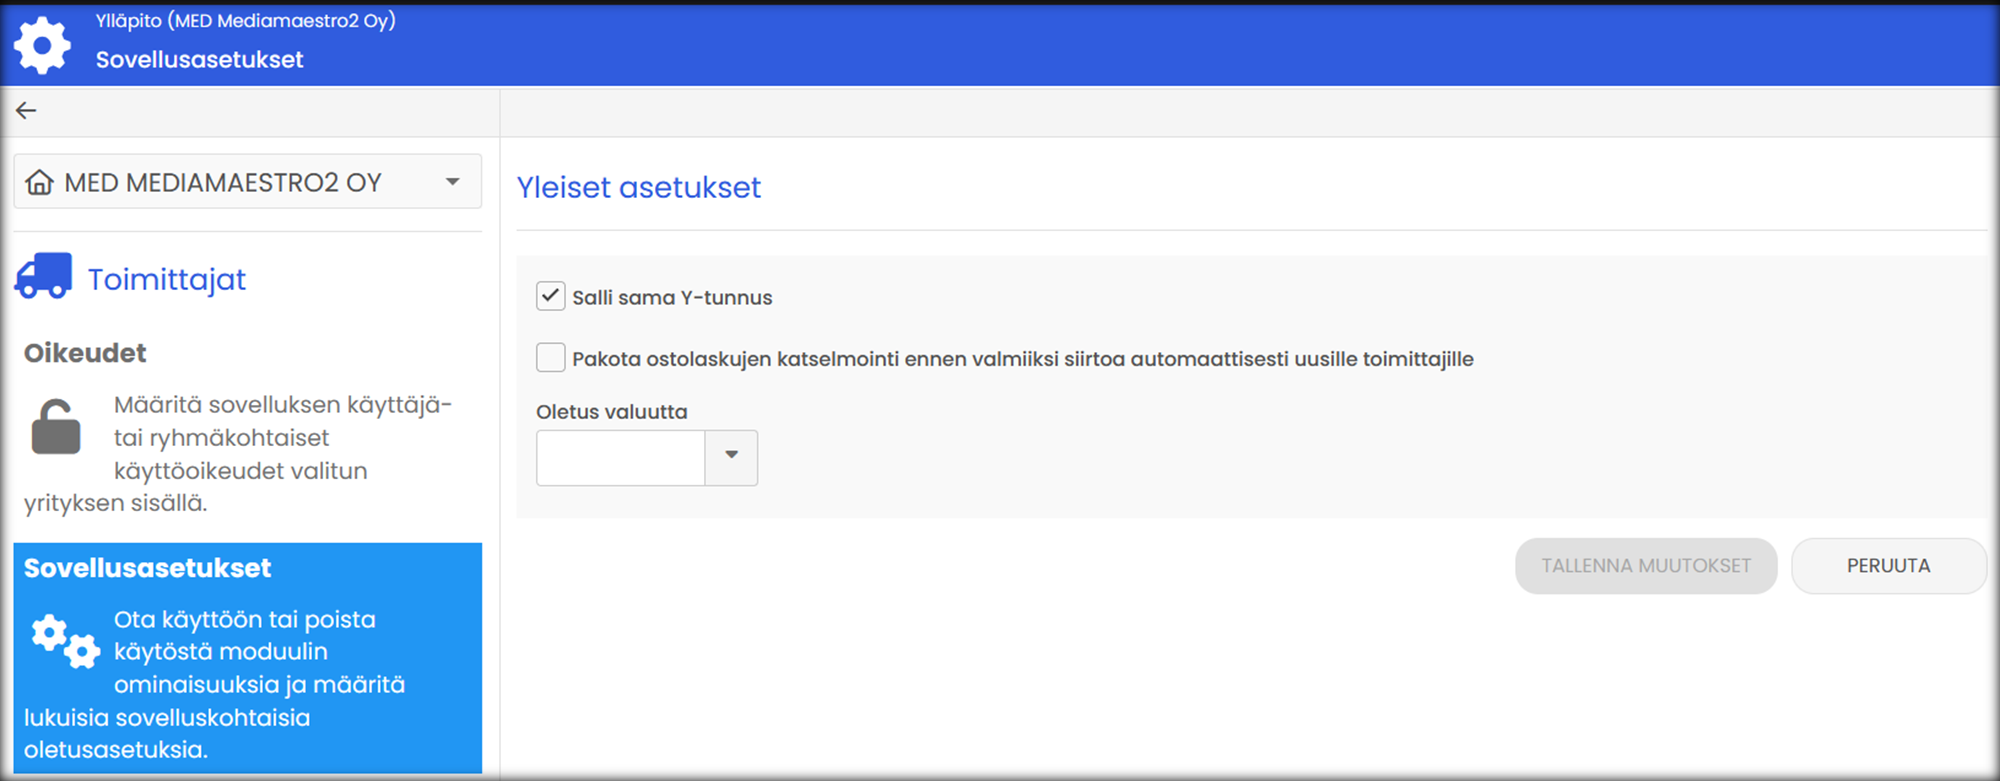Click the Sovellusasetukset title in the header
The image size is (2000, 781).
click(199, 60)
